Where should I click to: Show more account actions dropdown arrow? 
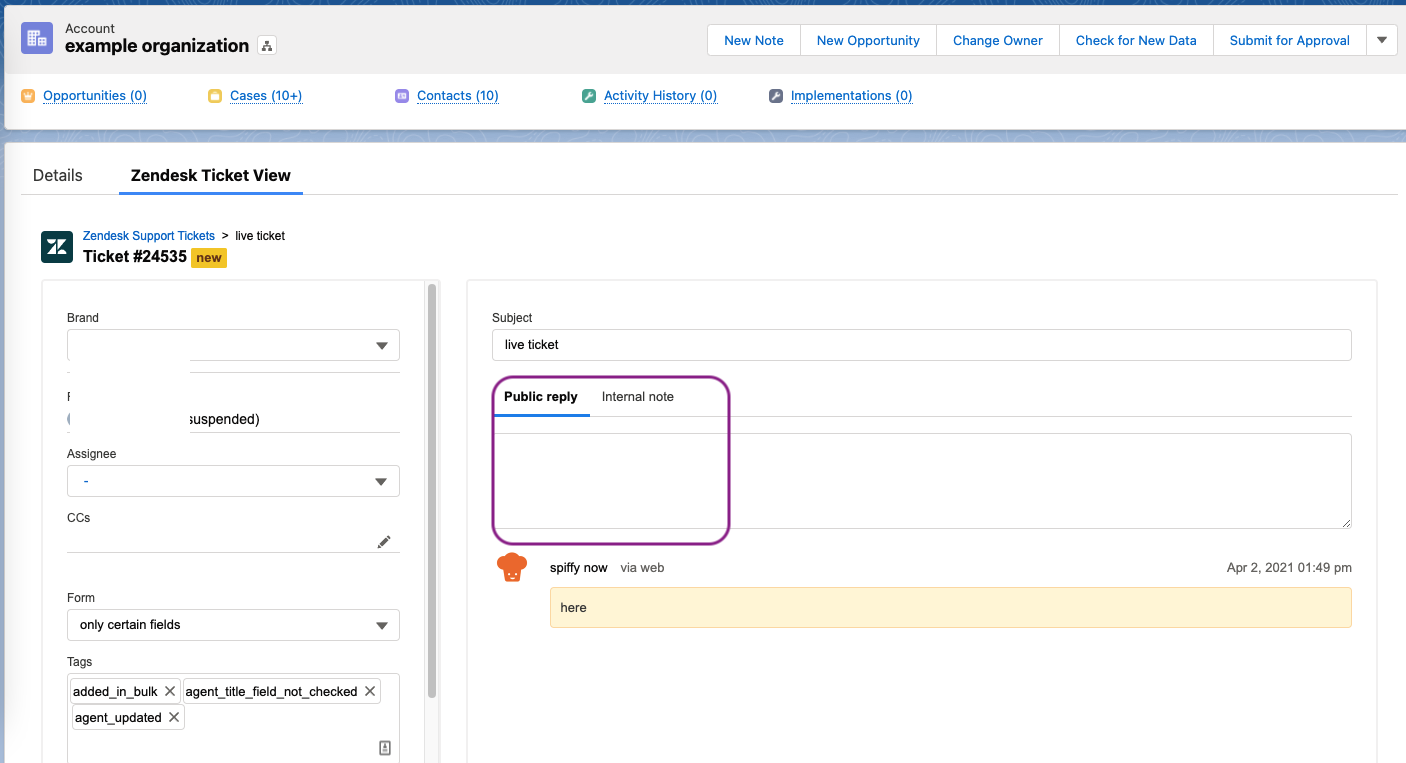(x=1381, y=41)
